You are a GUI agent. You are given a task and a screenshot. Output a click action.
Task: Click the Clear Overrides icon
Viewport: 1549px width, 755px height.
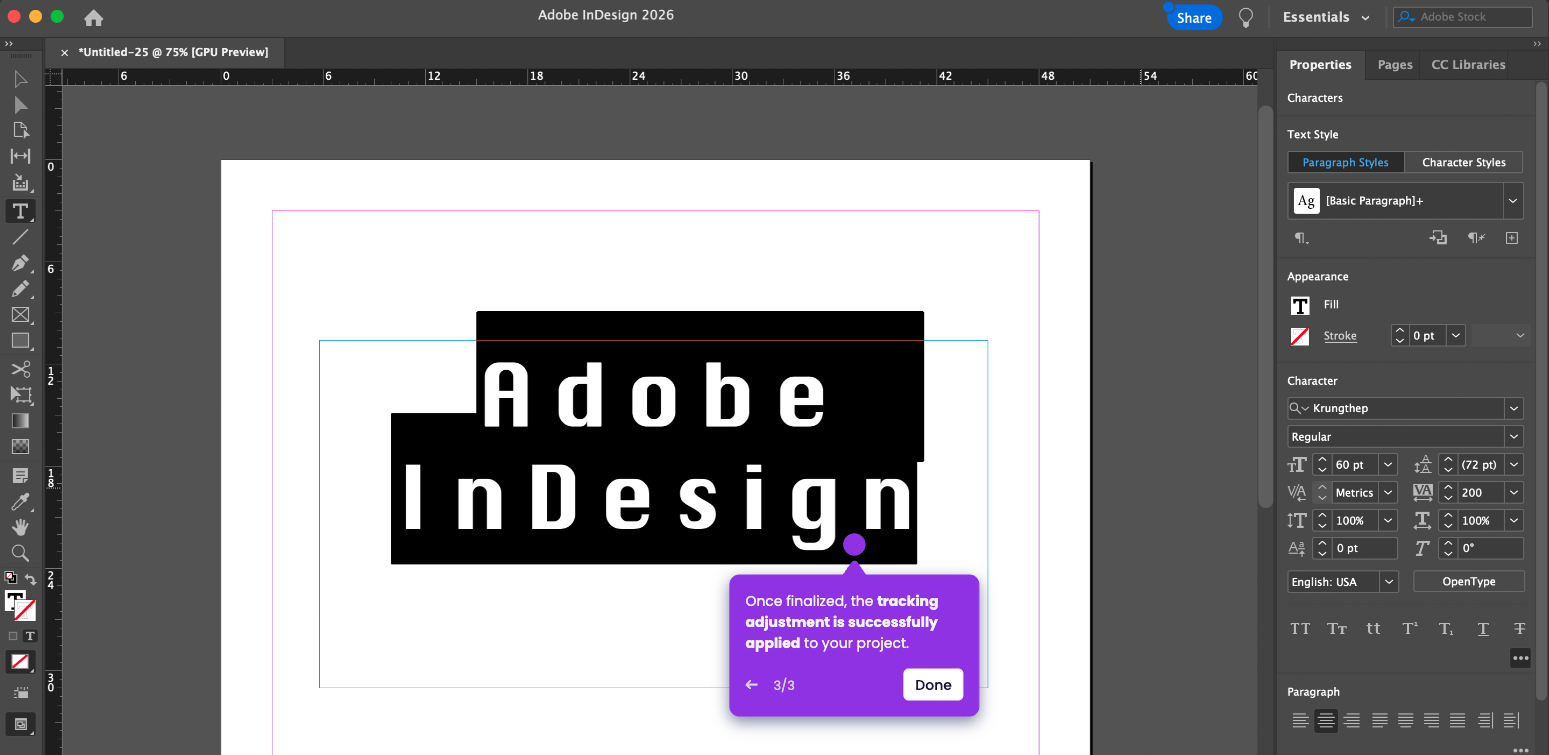[1476, 238]
